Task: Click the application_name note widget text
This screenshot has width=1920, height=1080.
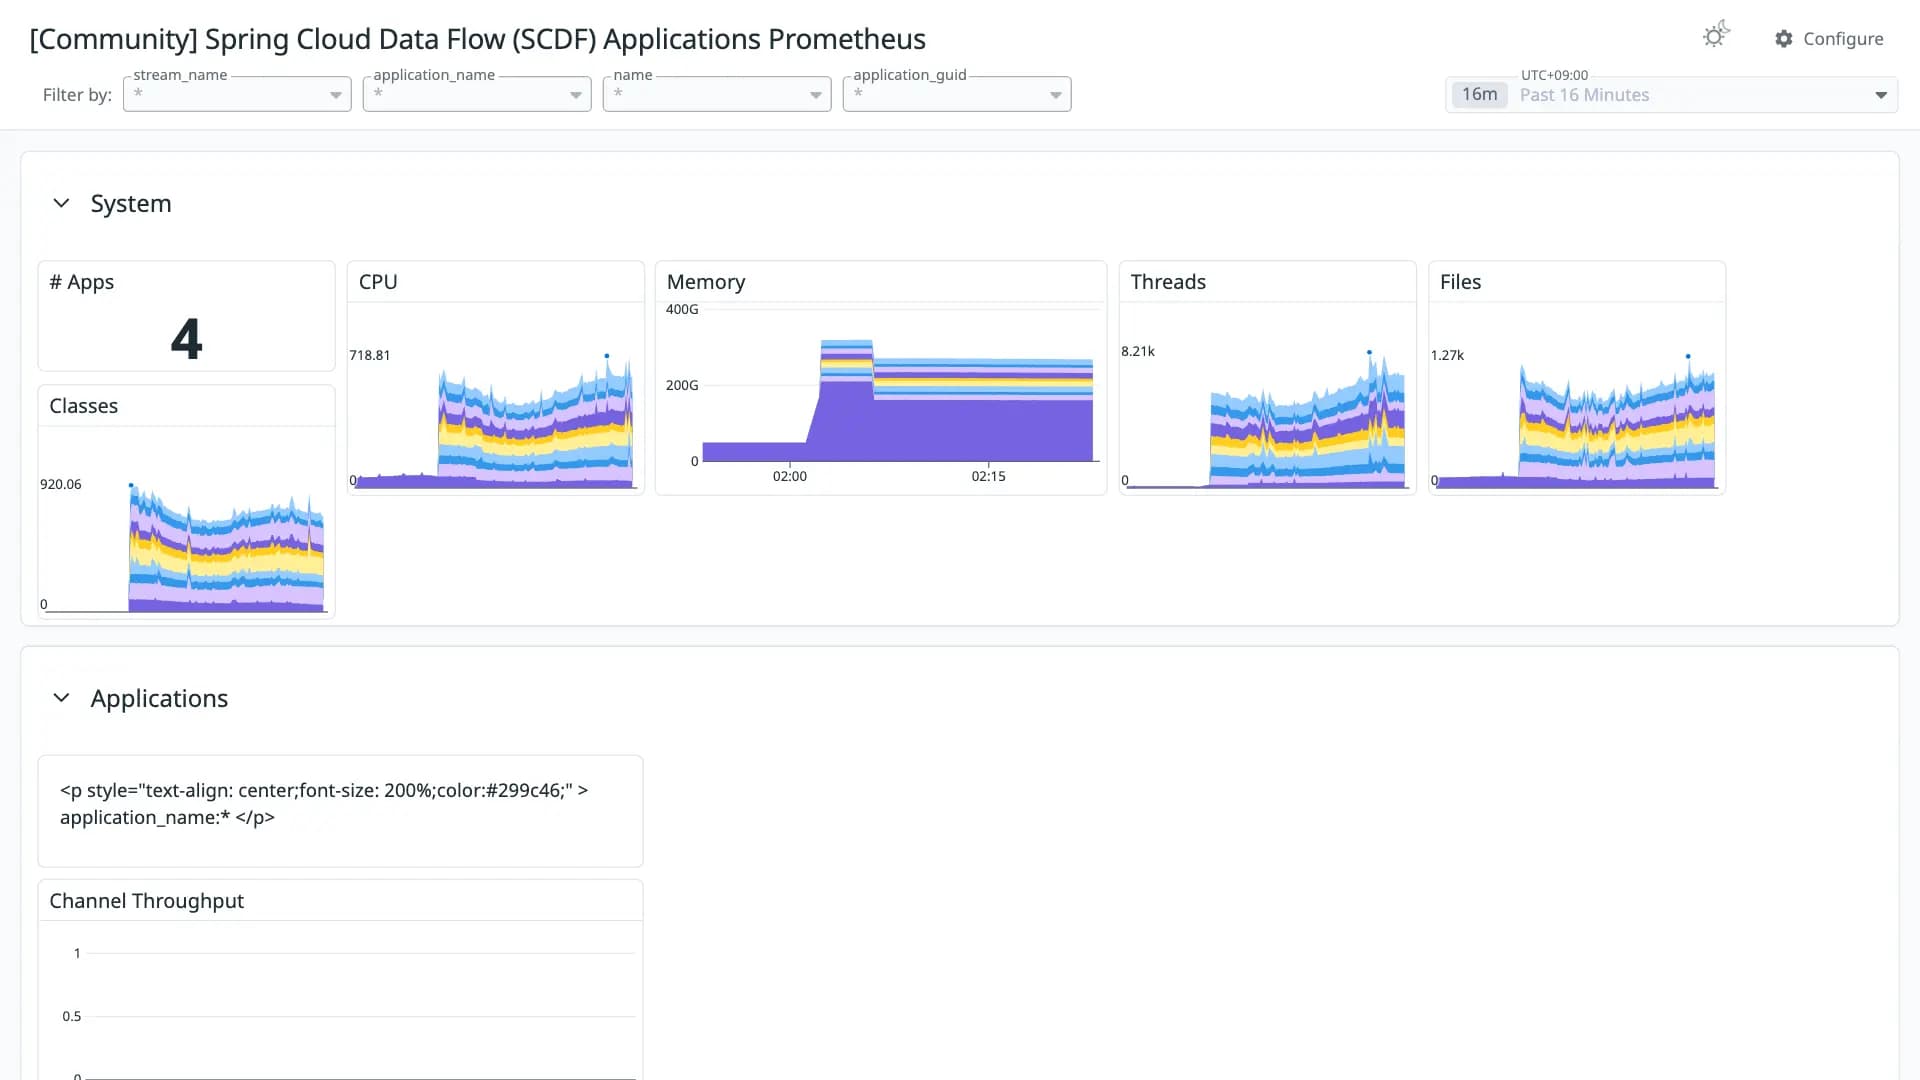Action: 324,803
